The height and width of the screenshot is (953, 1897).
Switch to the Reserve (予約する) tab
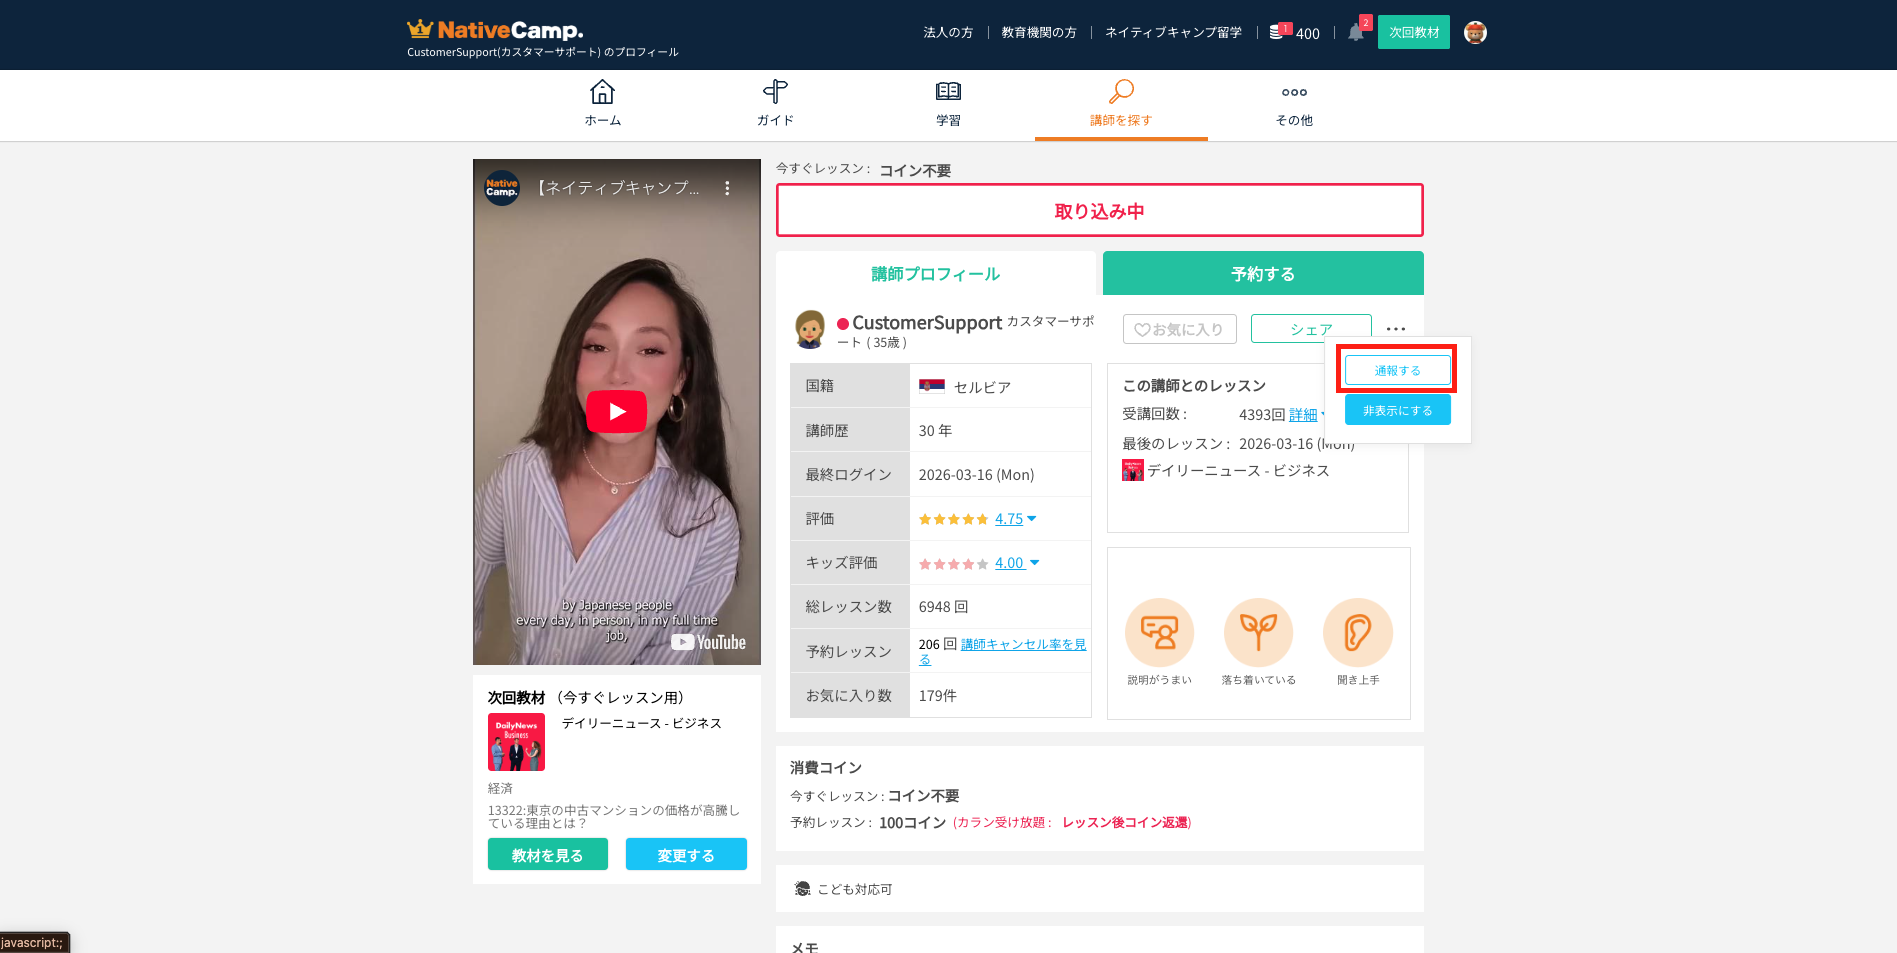1262,274
